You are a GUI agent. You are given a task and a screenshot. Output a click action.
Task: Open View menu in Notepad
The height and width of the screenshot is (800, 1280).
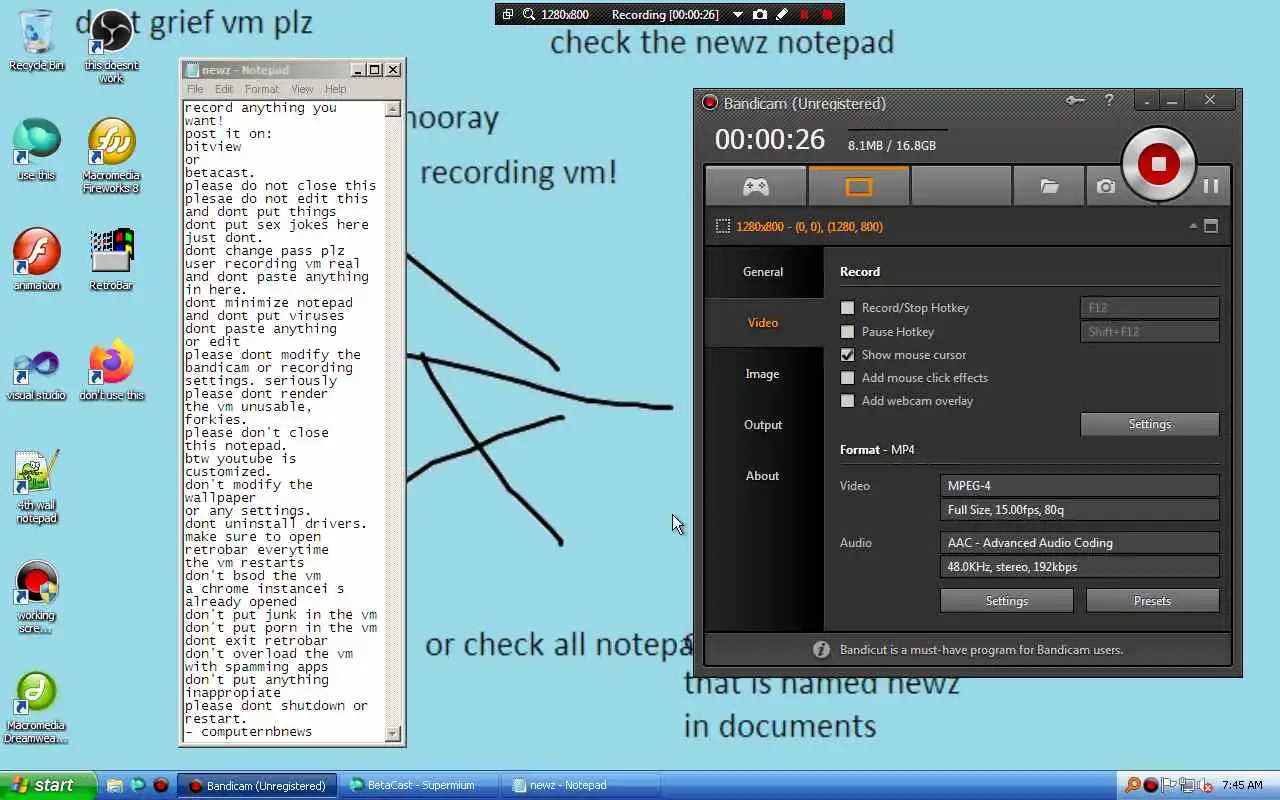click(302, 89)
